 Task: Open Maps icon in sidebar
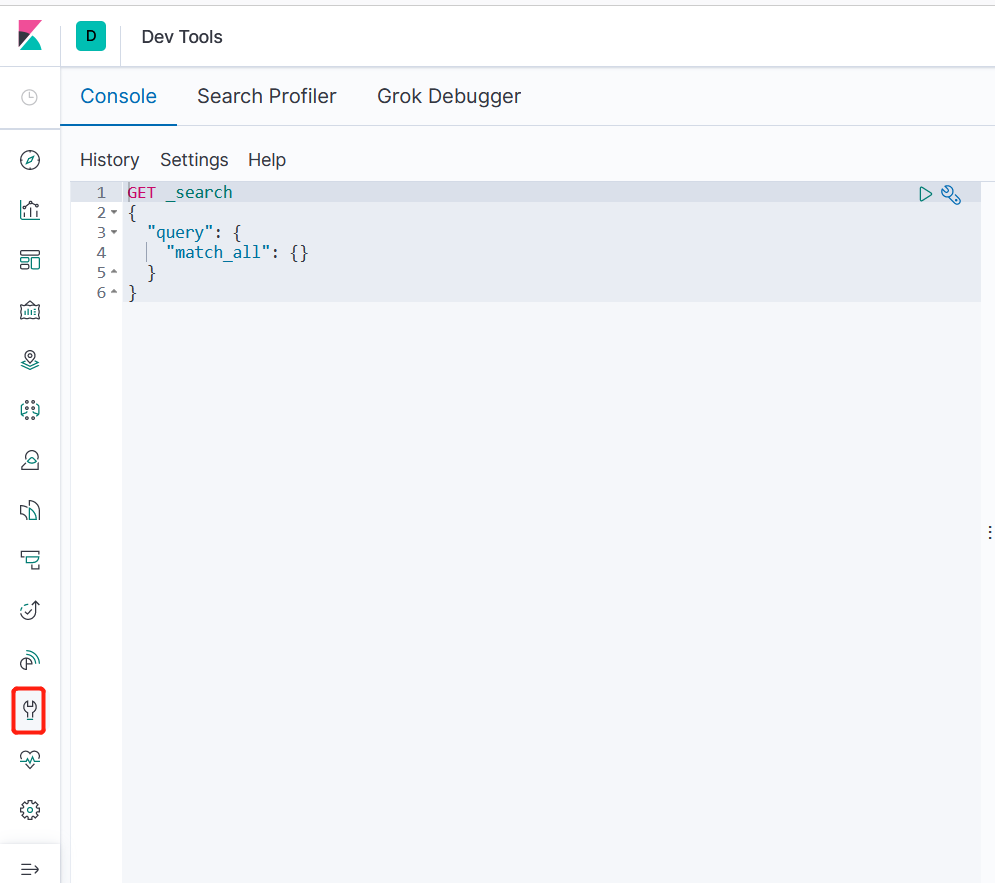pyautogui.click(x=30, y=360)
